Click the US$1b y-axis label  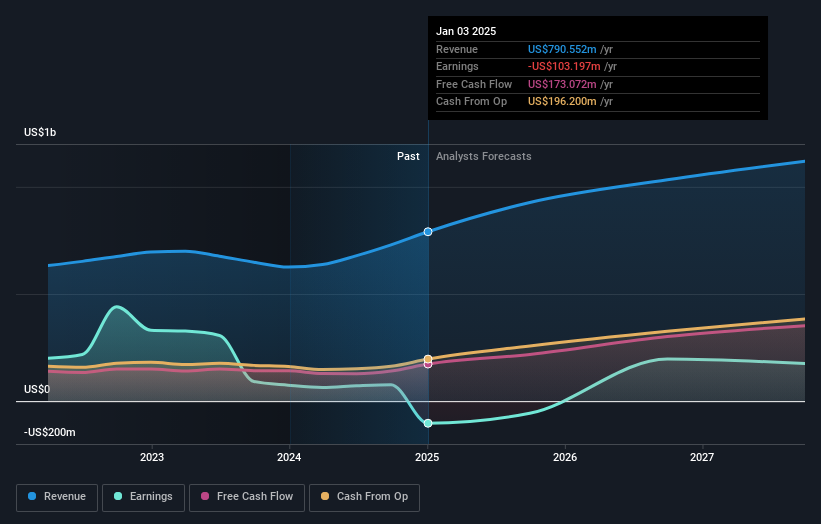point(40,132)
